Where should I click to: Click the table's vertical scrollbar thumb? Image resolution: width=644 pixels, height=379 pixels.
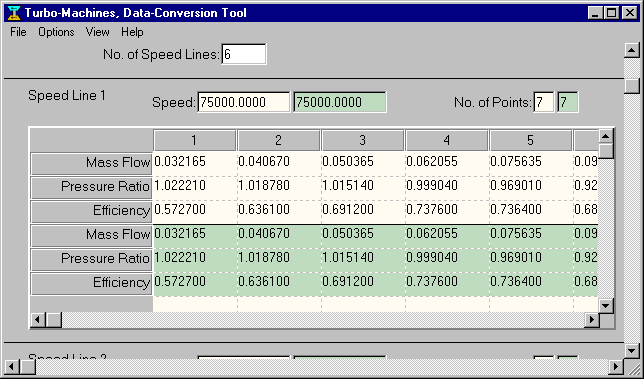coord(606,151)
